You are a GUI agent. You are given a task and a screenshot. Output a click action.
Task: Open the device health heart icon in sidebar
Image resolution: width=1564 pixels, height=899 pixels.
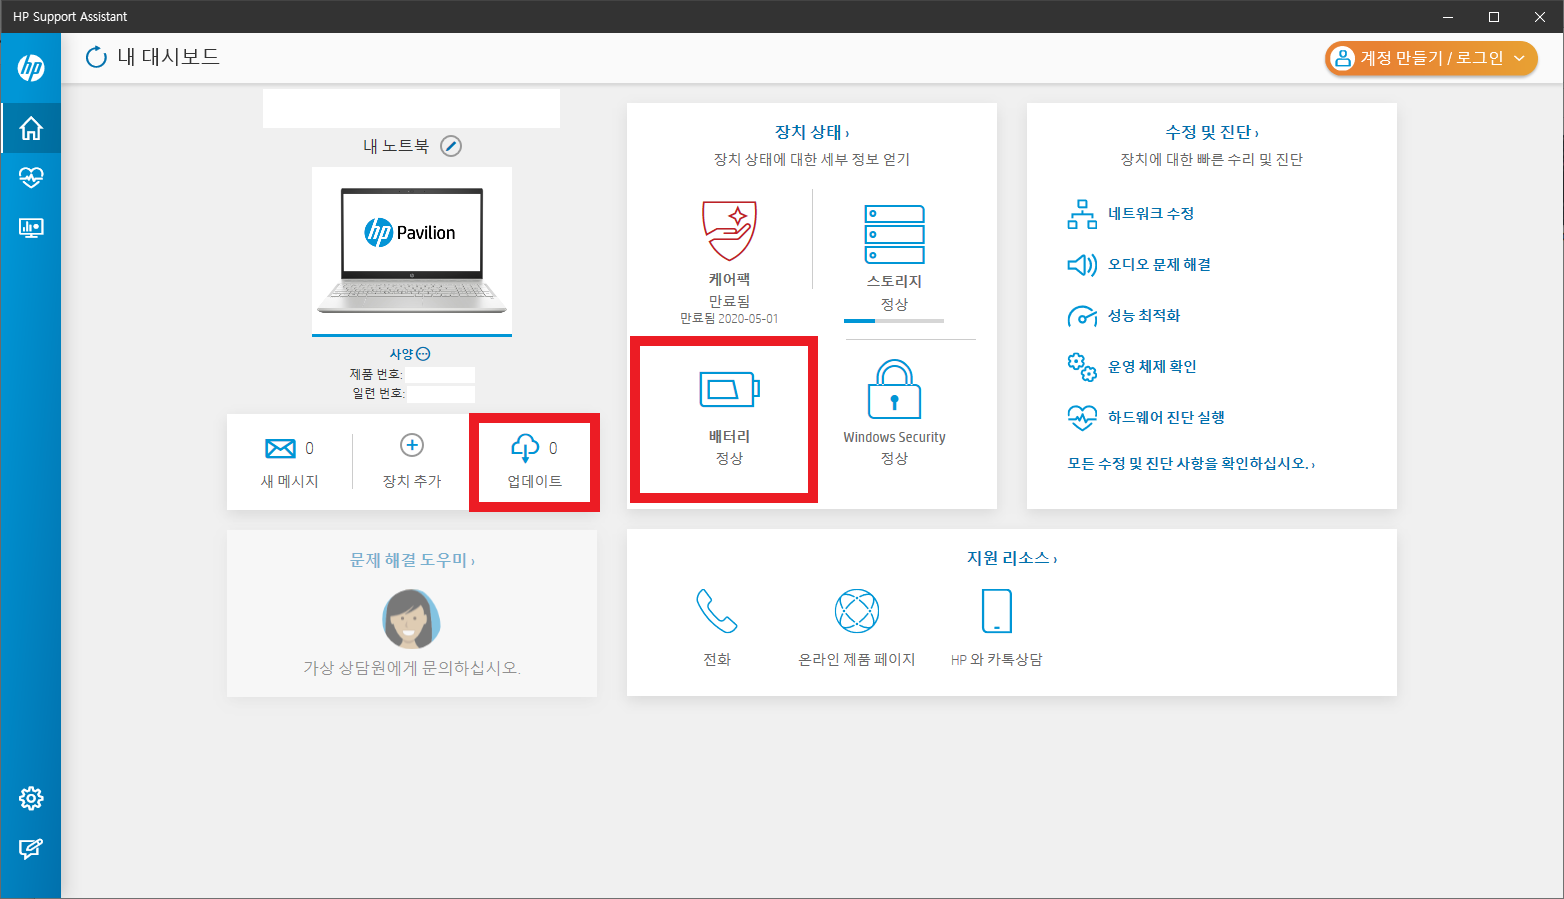(31, 177)
